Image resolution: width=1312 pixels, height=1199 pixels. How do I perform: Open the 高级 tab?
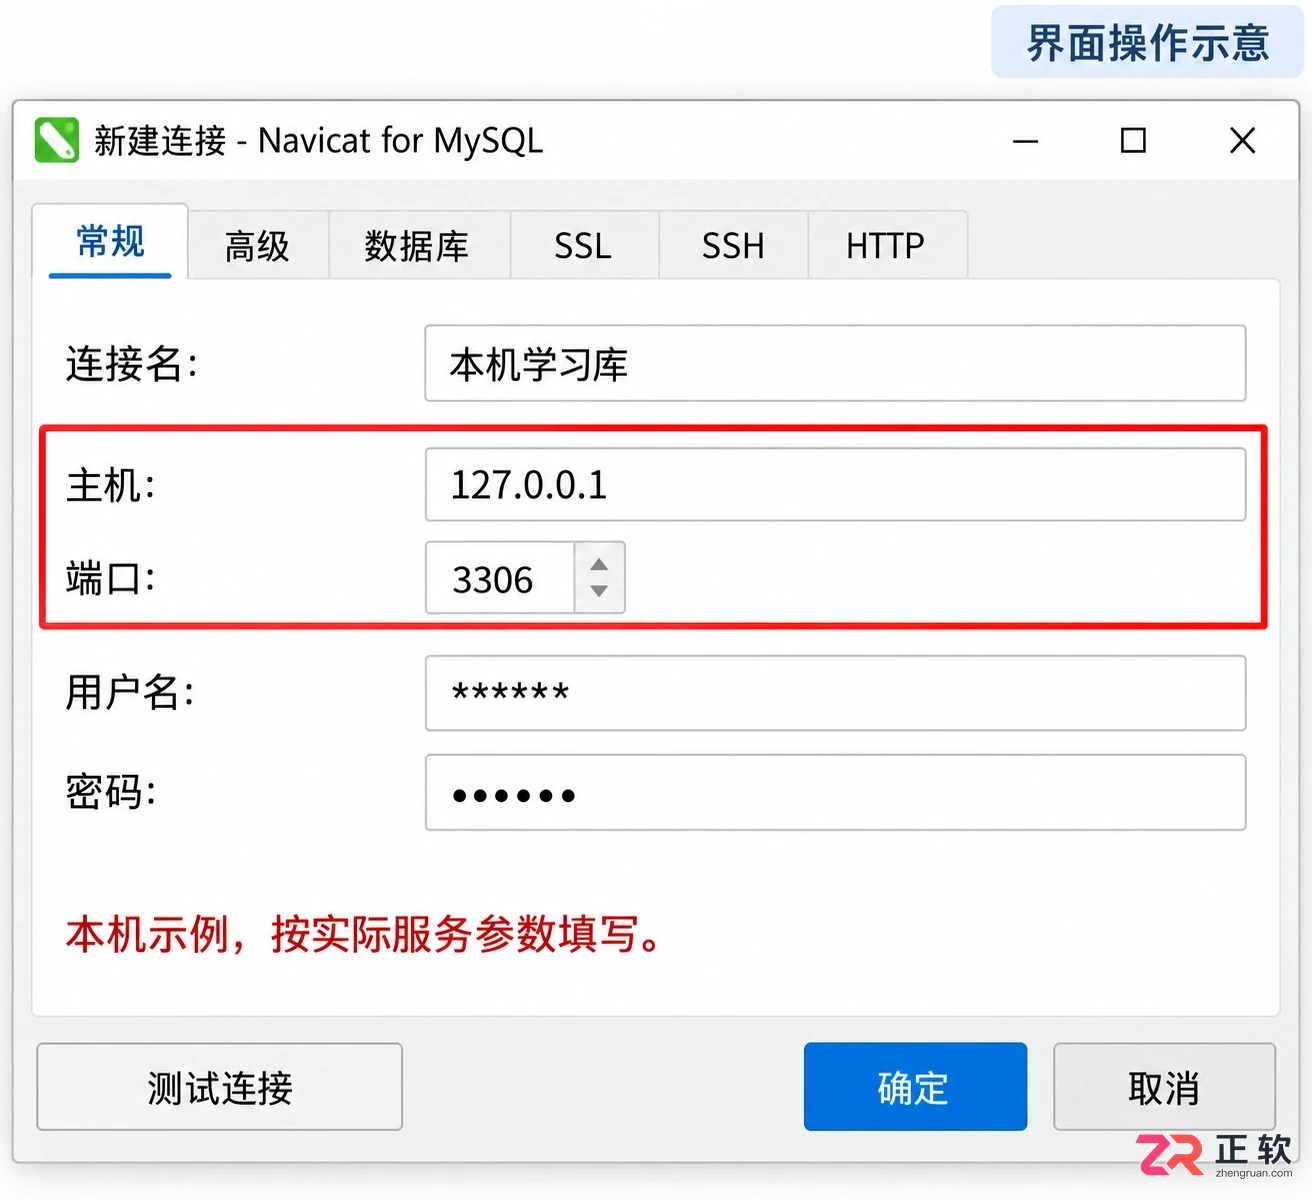[x=258, y=245]
